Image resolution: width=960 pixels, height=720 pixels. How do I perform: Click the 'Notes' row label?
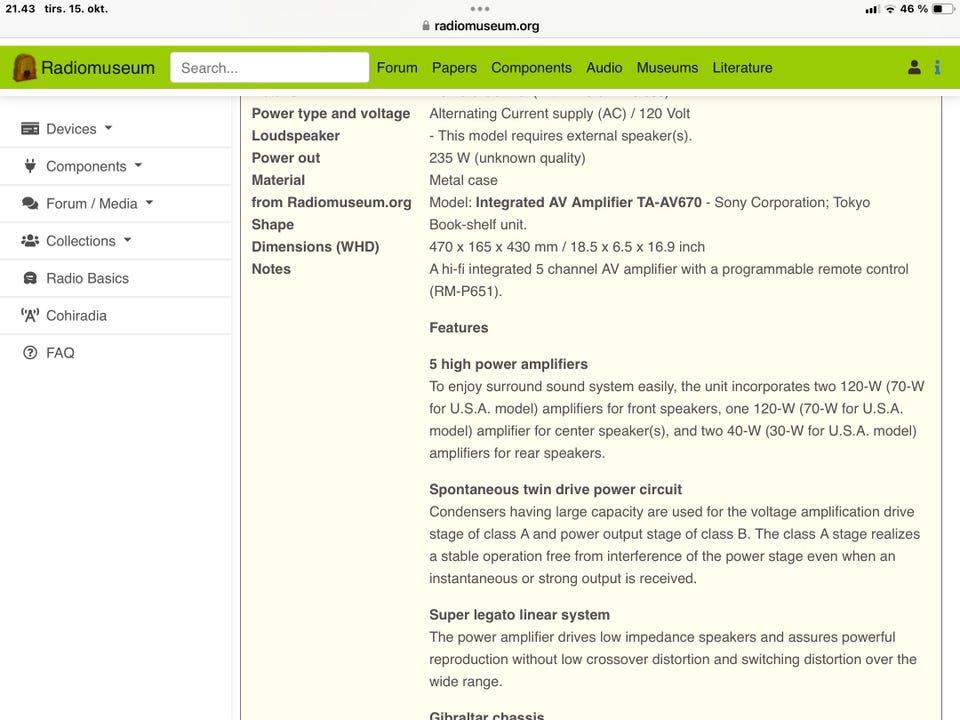pyautogui.click(x=271, y=269)
